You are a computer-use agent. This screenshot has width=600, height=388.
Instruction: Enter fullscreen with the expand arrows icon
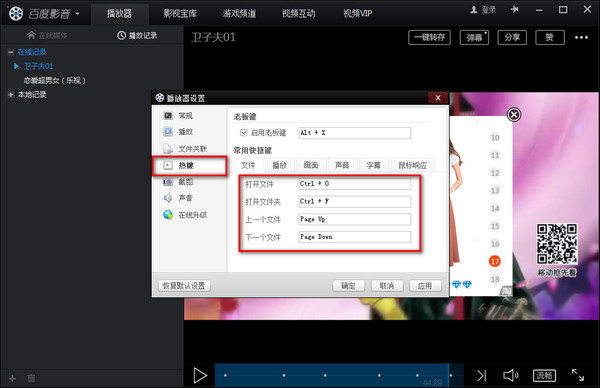pyautogui.click(x=578, y=375)
